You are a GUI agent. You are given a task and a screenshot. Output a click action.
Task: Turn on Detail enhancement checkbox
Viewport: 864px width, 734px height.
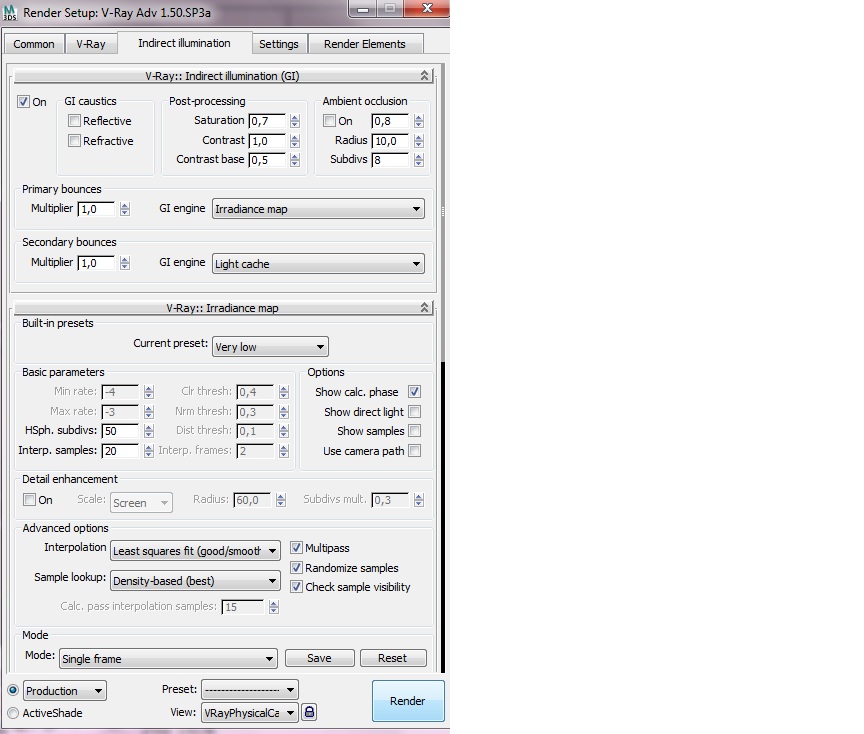[29, 499]
